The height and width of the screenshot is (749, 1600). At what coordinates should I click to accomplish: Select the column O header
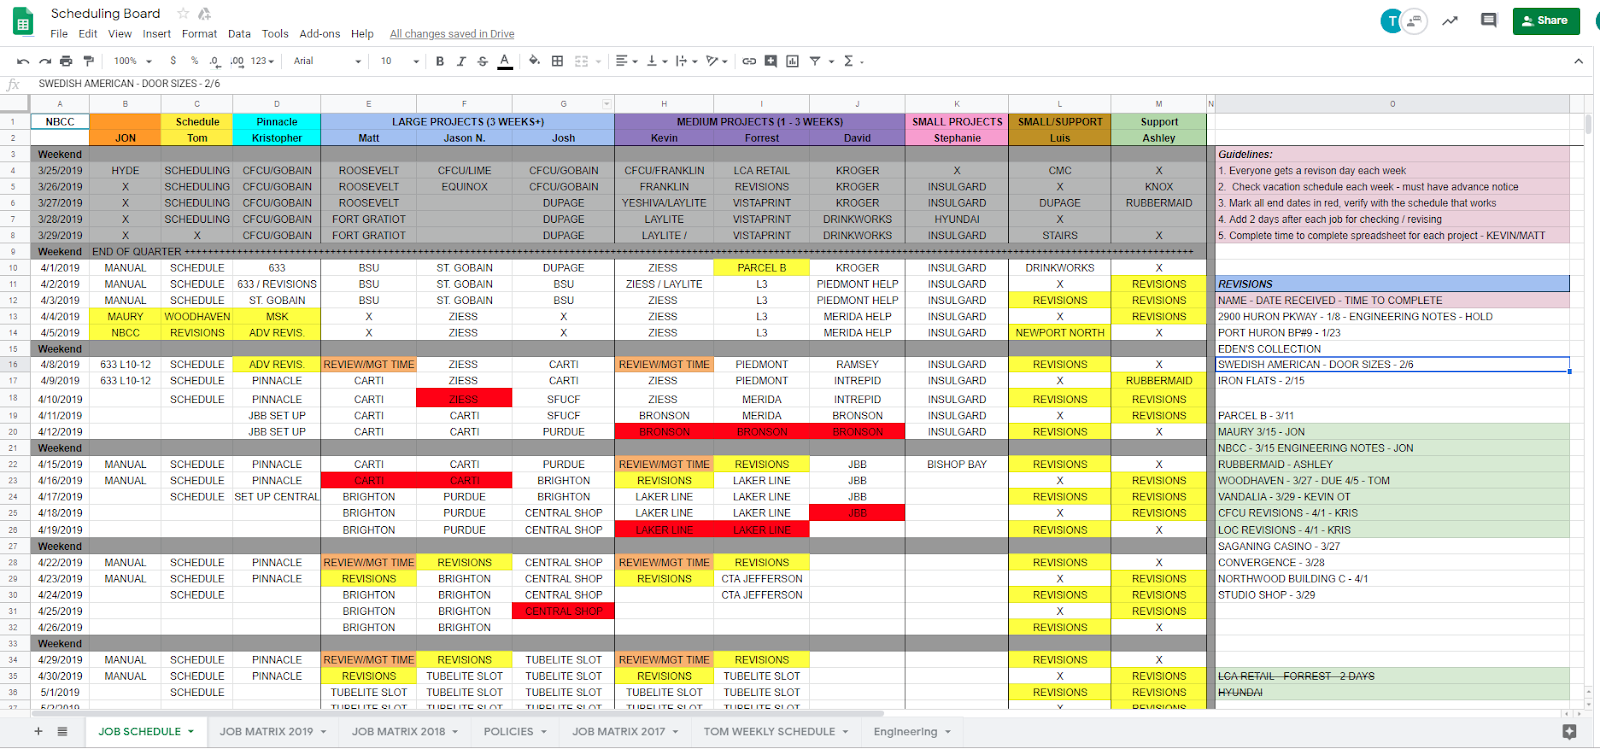tap(1392, 104)
